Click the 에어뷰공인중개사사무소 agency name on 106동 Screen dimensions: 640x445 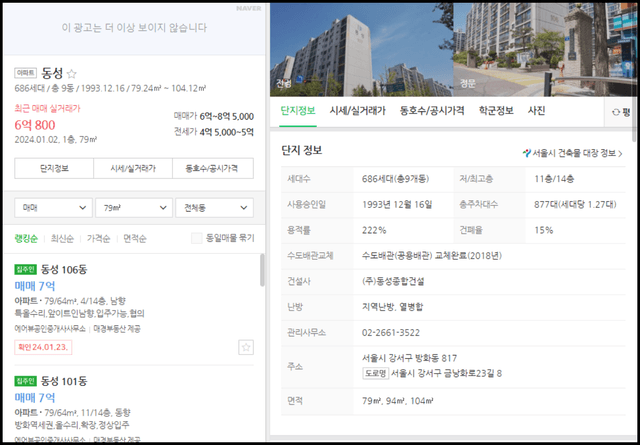pos(50,328)
